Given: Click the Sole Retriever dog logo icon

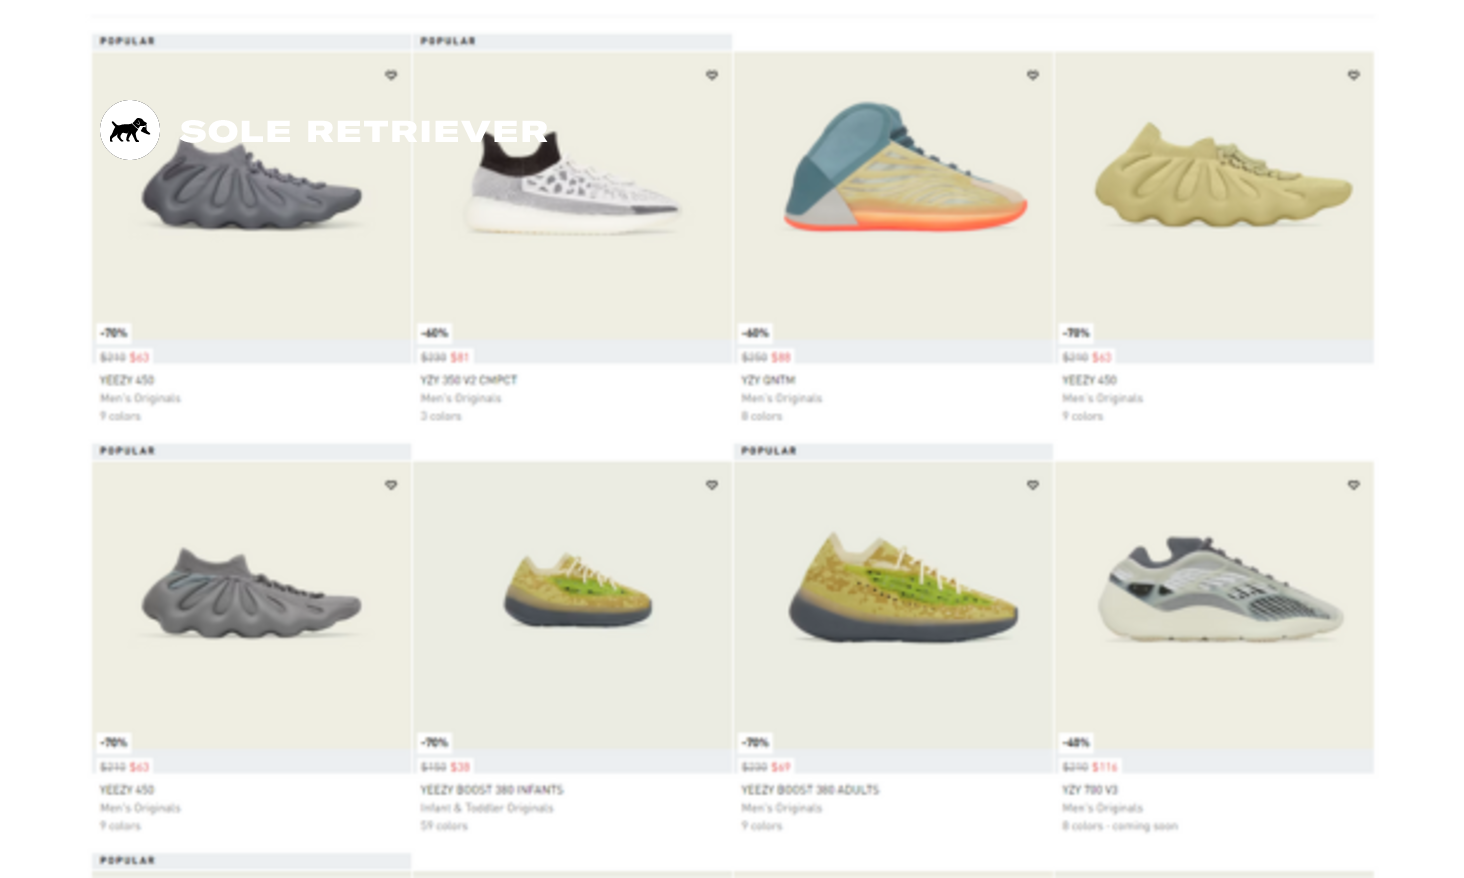Looking at the screenshot, I should point(130,130).
